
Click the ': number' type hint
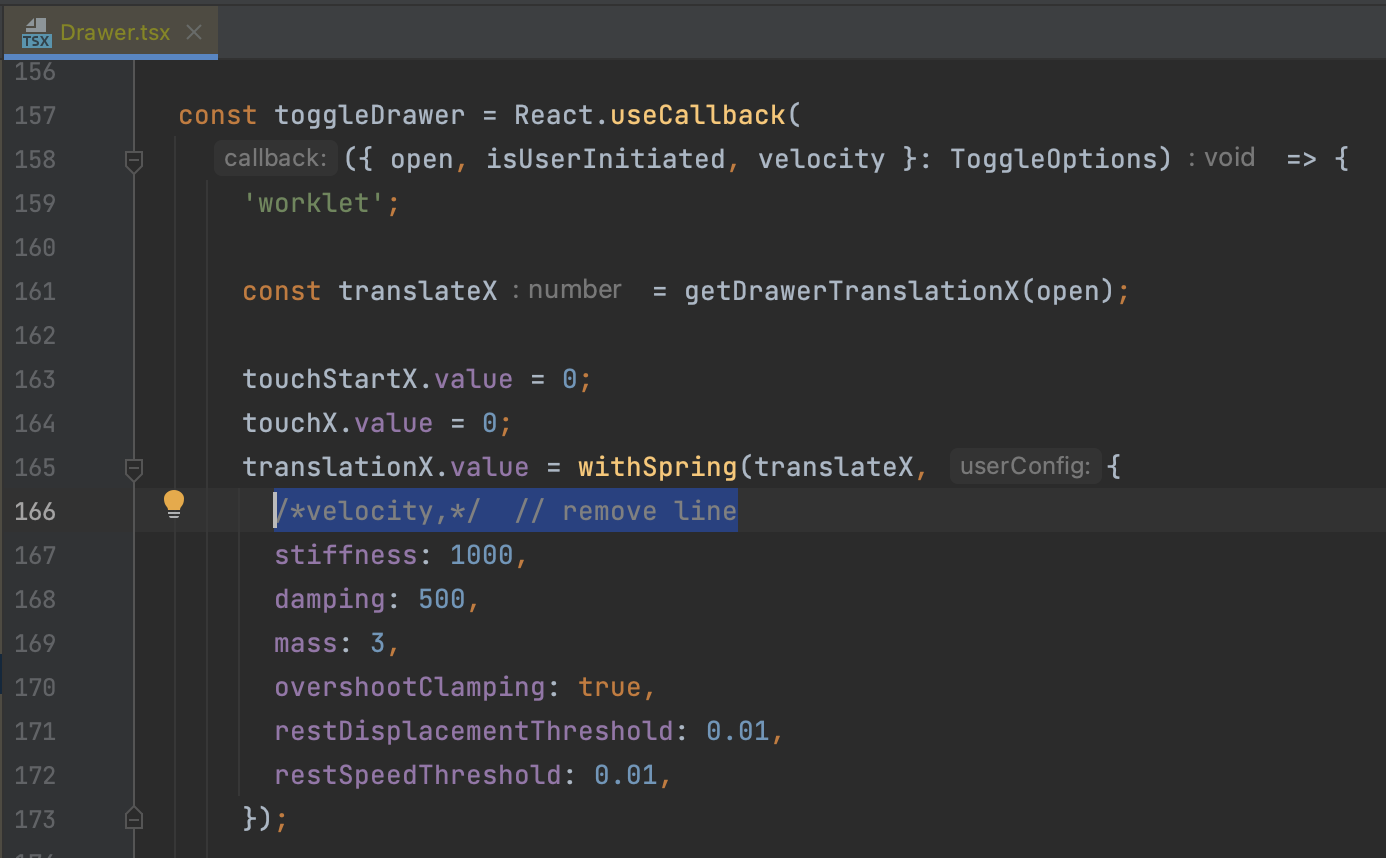click(x=567, y=290)
